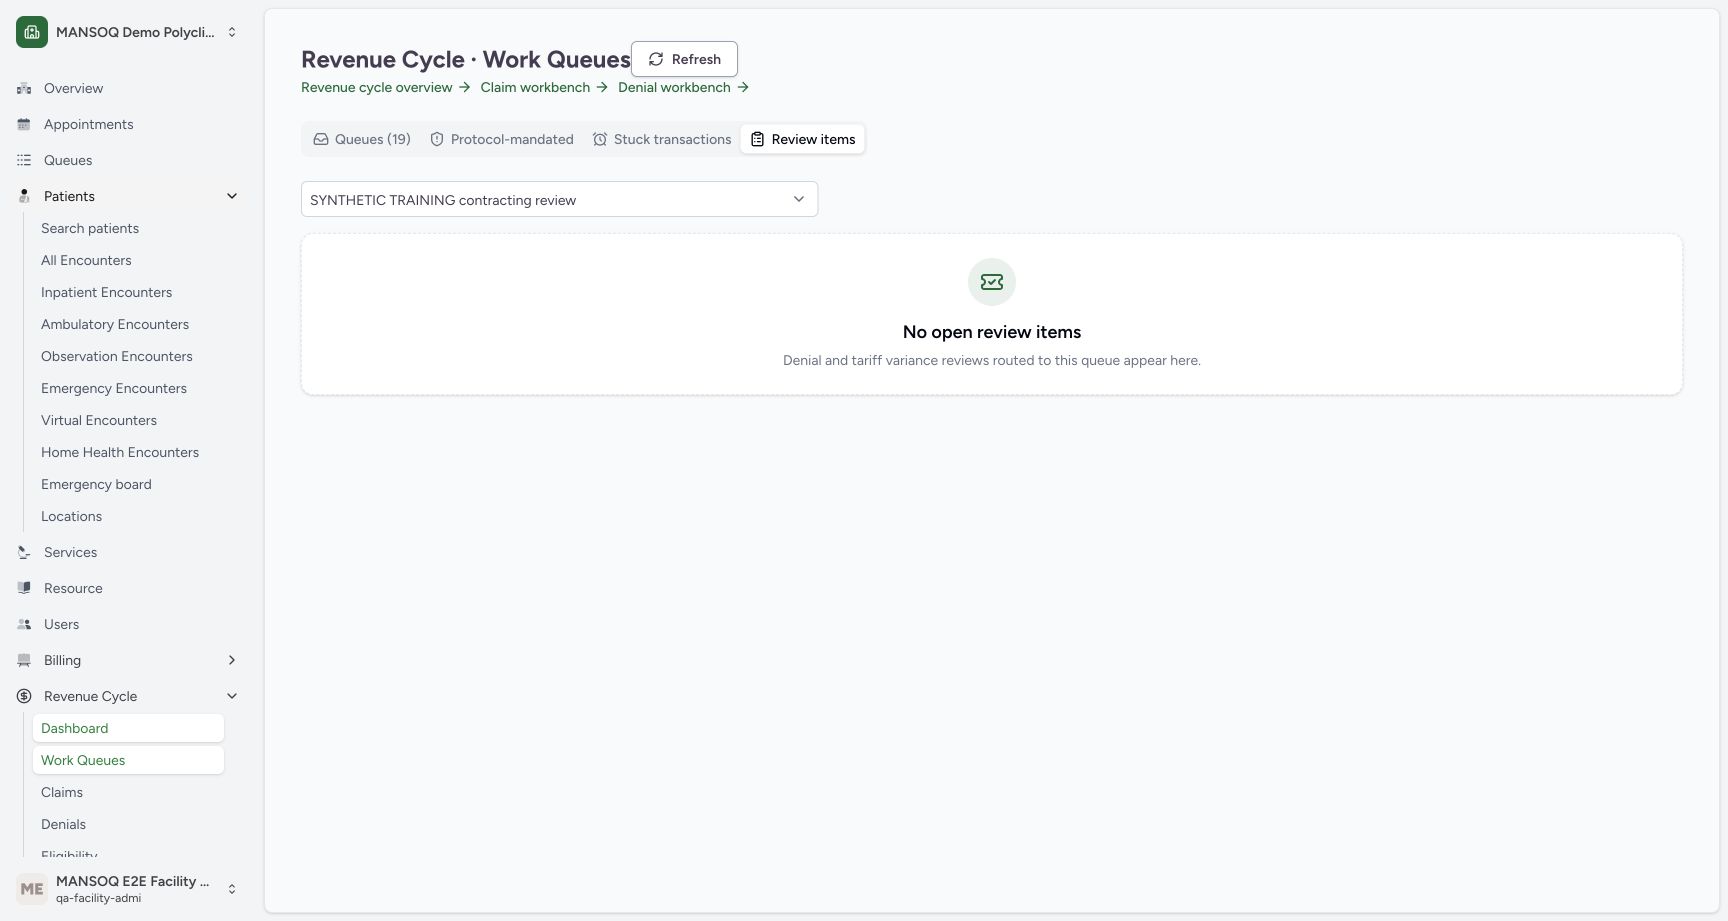
Task: Click the Refresh button
Action: tap(684, 59)
